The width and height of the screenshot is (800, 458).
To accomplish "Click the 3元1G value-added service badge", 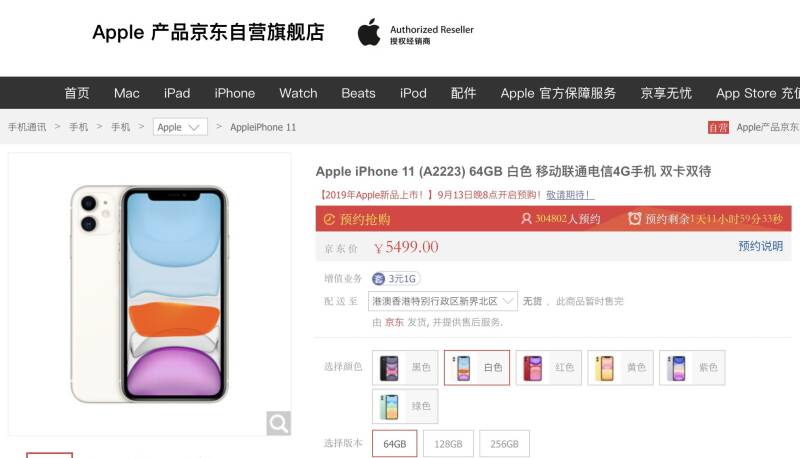I will click(x=396, y=278).
